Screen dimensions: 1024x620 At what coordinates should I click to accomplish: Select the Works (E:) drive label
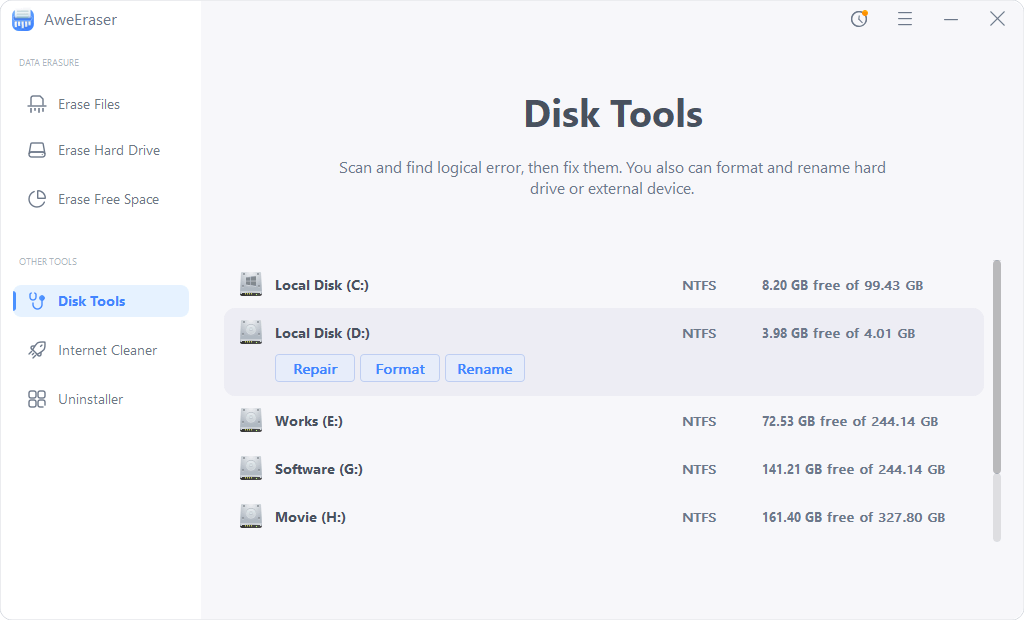(x=309, y=421)
